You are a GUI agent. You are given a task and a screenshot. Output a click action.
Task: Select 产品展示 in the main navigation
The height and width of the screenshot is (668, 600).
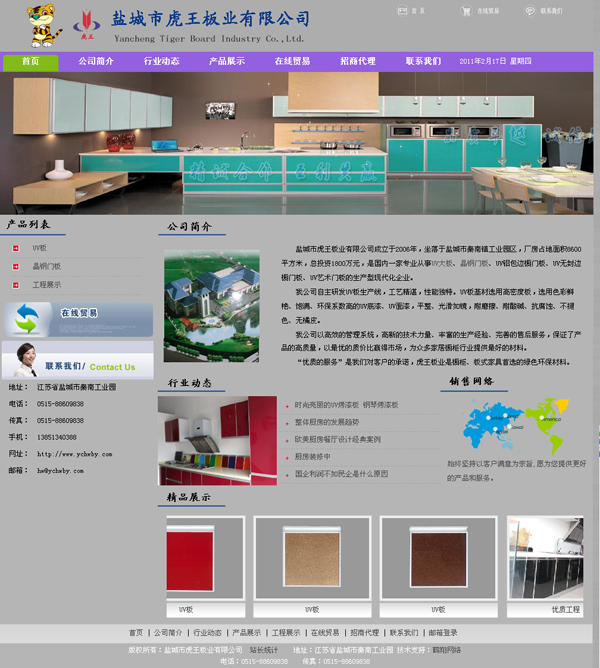tap(227, 61)
